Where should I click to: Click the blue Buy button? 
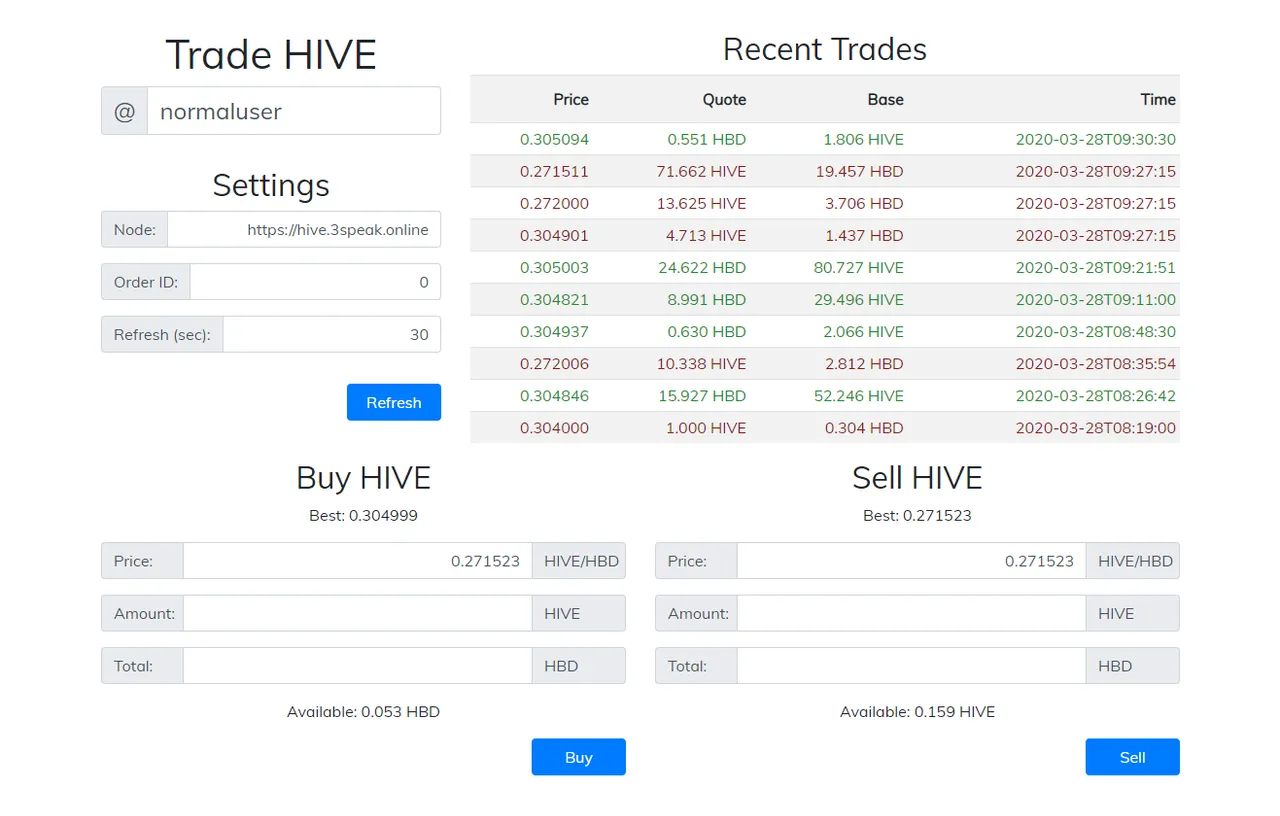(578, 757)
